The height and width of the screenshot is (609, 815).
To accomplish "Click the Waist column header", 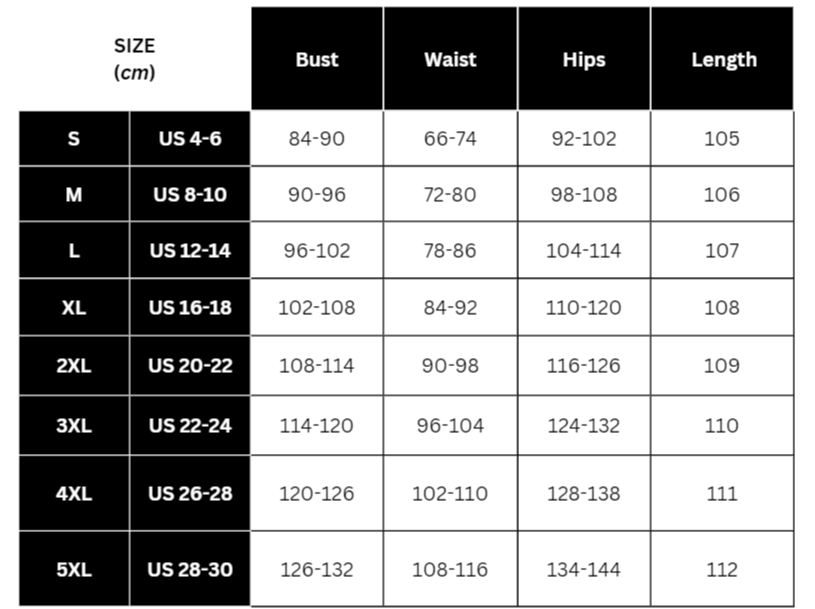I will click(450, 59).
